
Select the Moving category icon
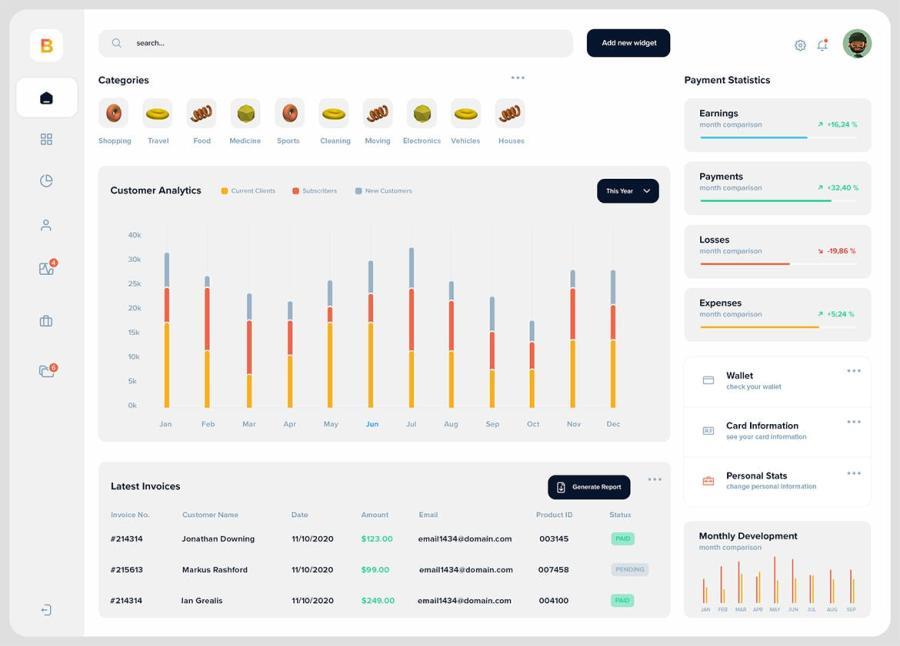[378, 113]
